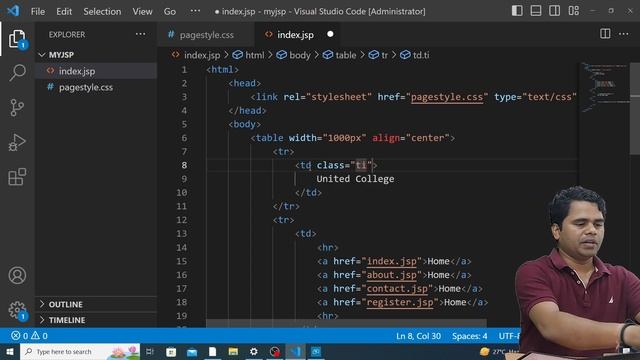
Task: Open the Manage gear in activity bar
Action: coord(17,310)
